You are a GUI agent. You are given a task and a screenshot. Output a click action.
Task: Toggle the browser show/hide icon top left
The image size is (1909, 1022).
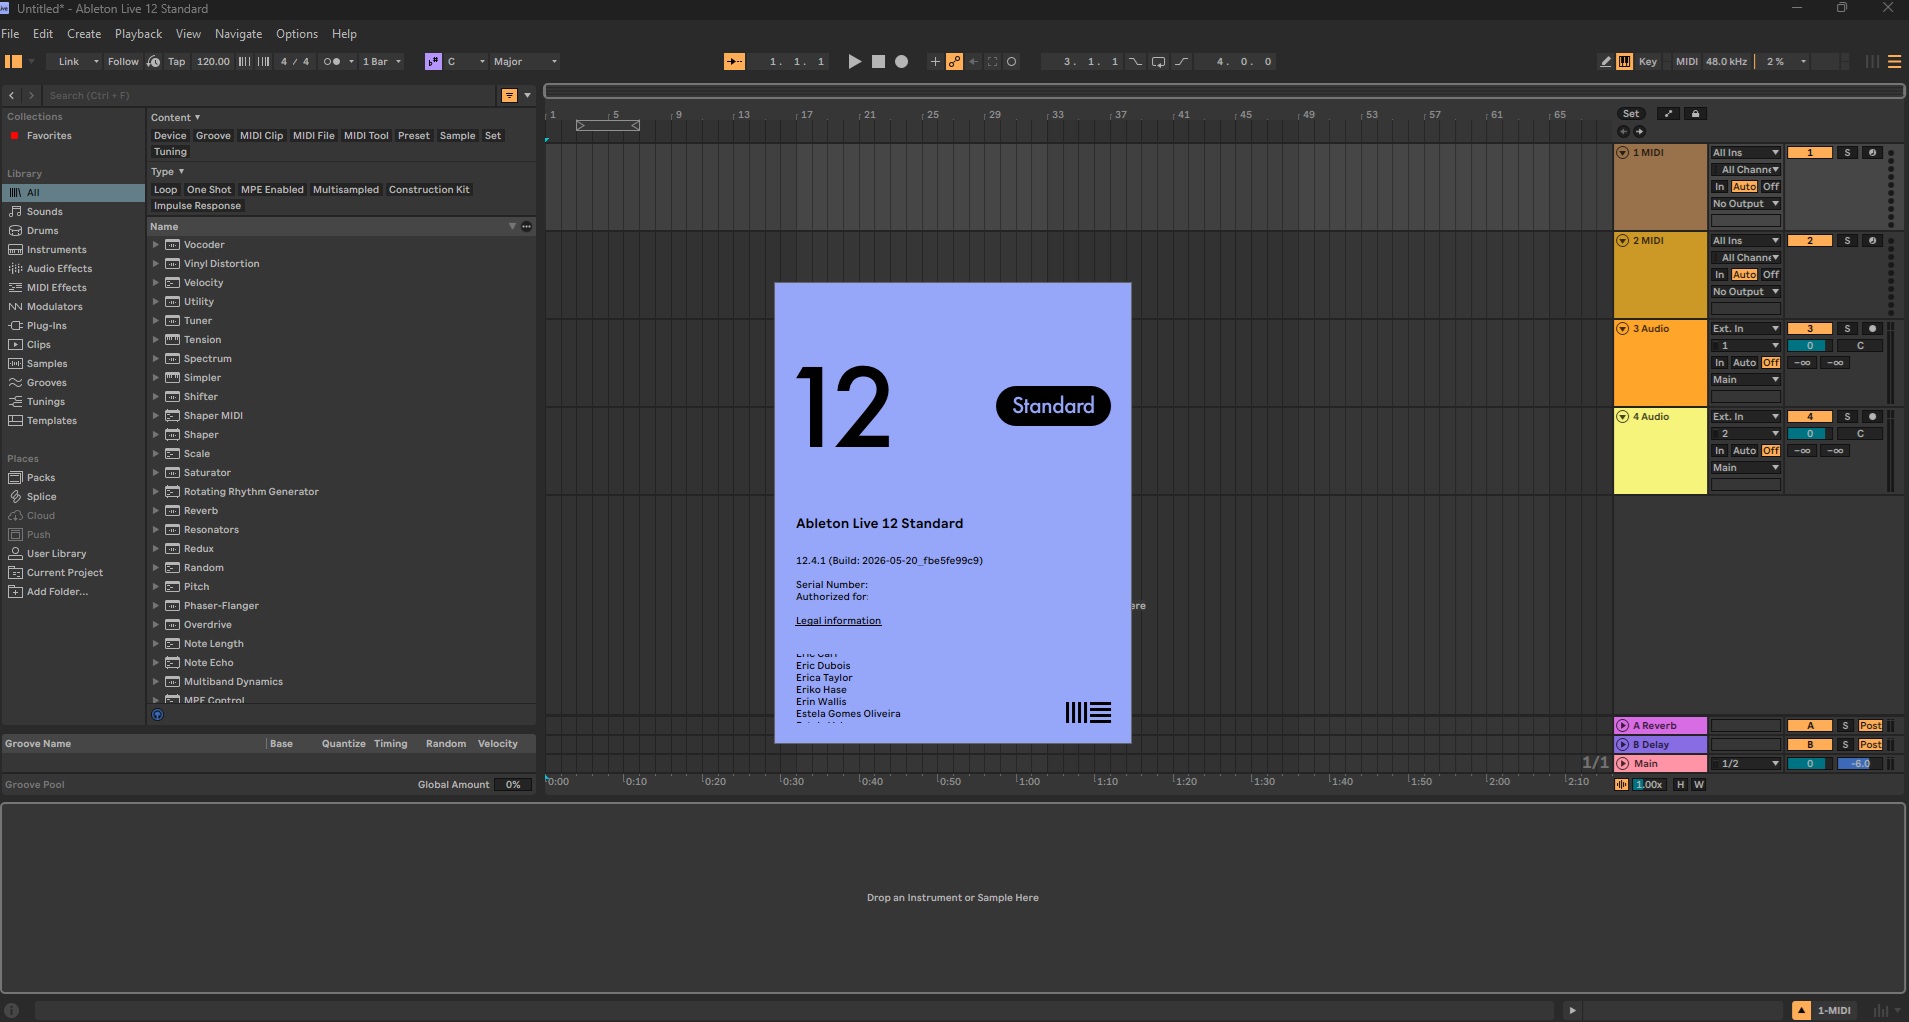(x=13, y=62)
